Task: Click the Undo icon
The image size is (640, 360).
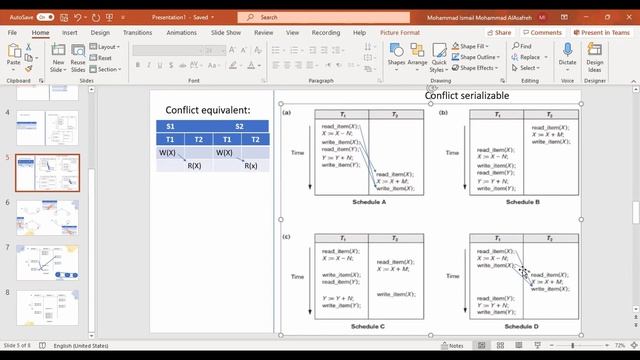Action: (x=78, y=17)
